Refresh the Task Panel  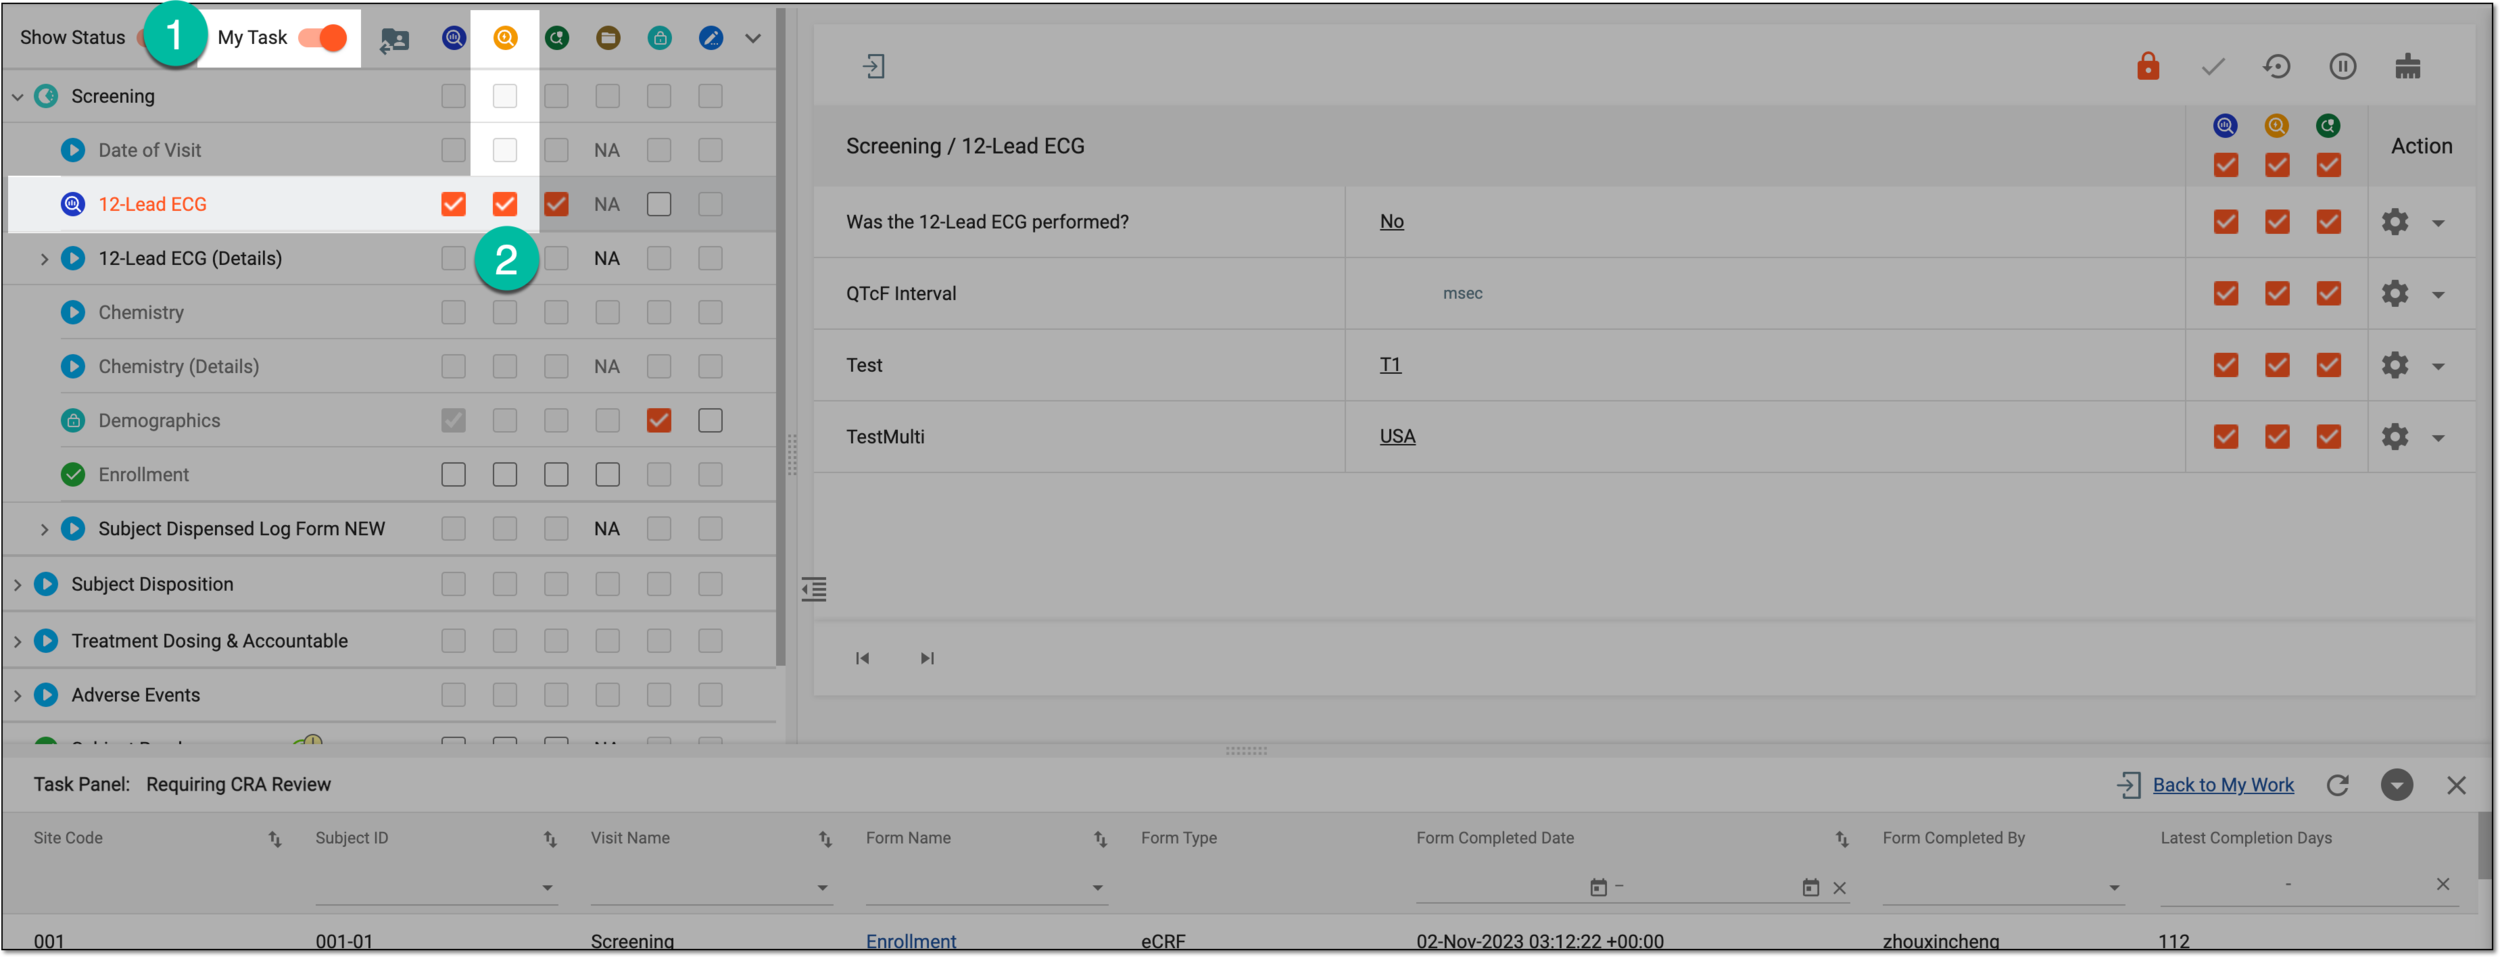pyautogui.click(x=2338, y=786)
